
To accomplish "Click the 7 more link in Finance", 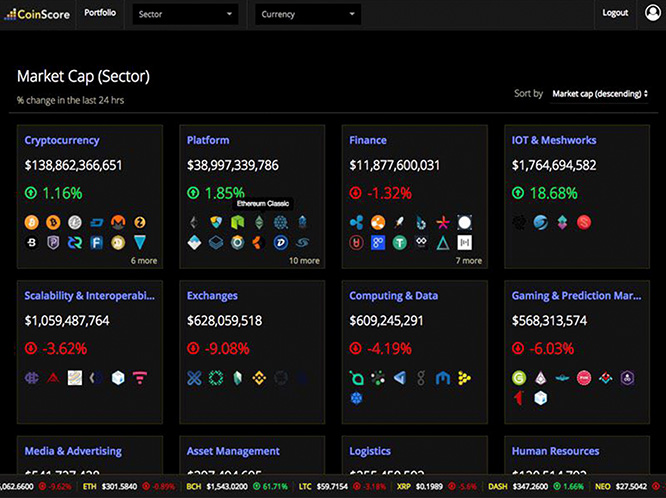I will click(468, 260).
